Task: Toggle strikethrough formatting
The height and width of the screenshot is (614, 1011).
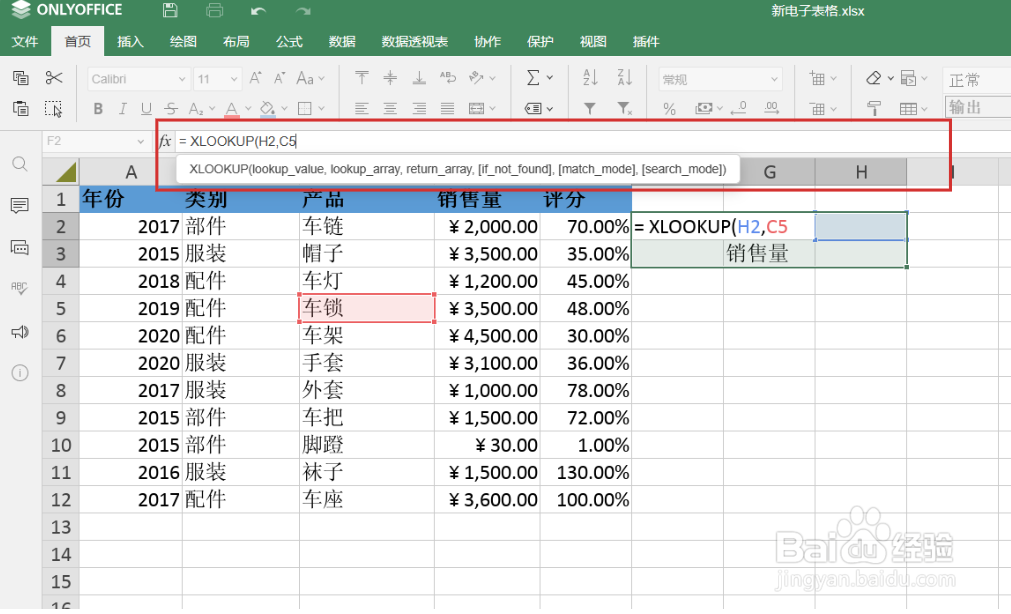Action: tap(171, 108)
